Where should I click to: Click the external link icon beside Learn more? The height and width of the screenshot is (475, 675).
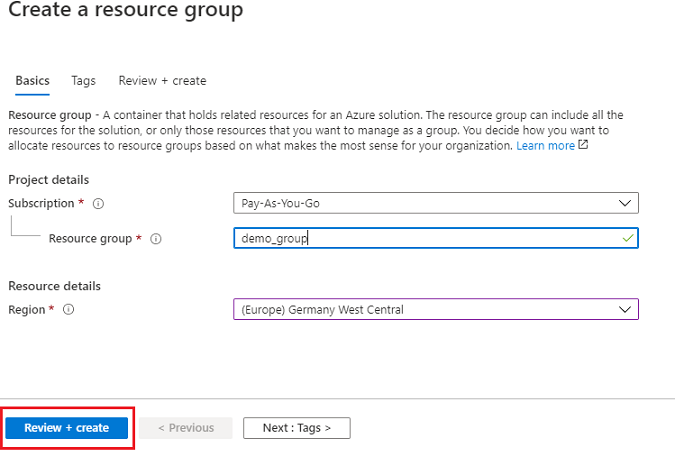coord(583,146)
